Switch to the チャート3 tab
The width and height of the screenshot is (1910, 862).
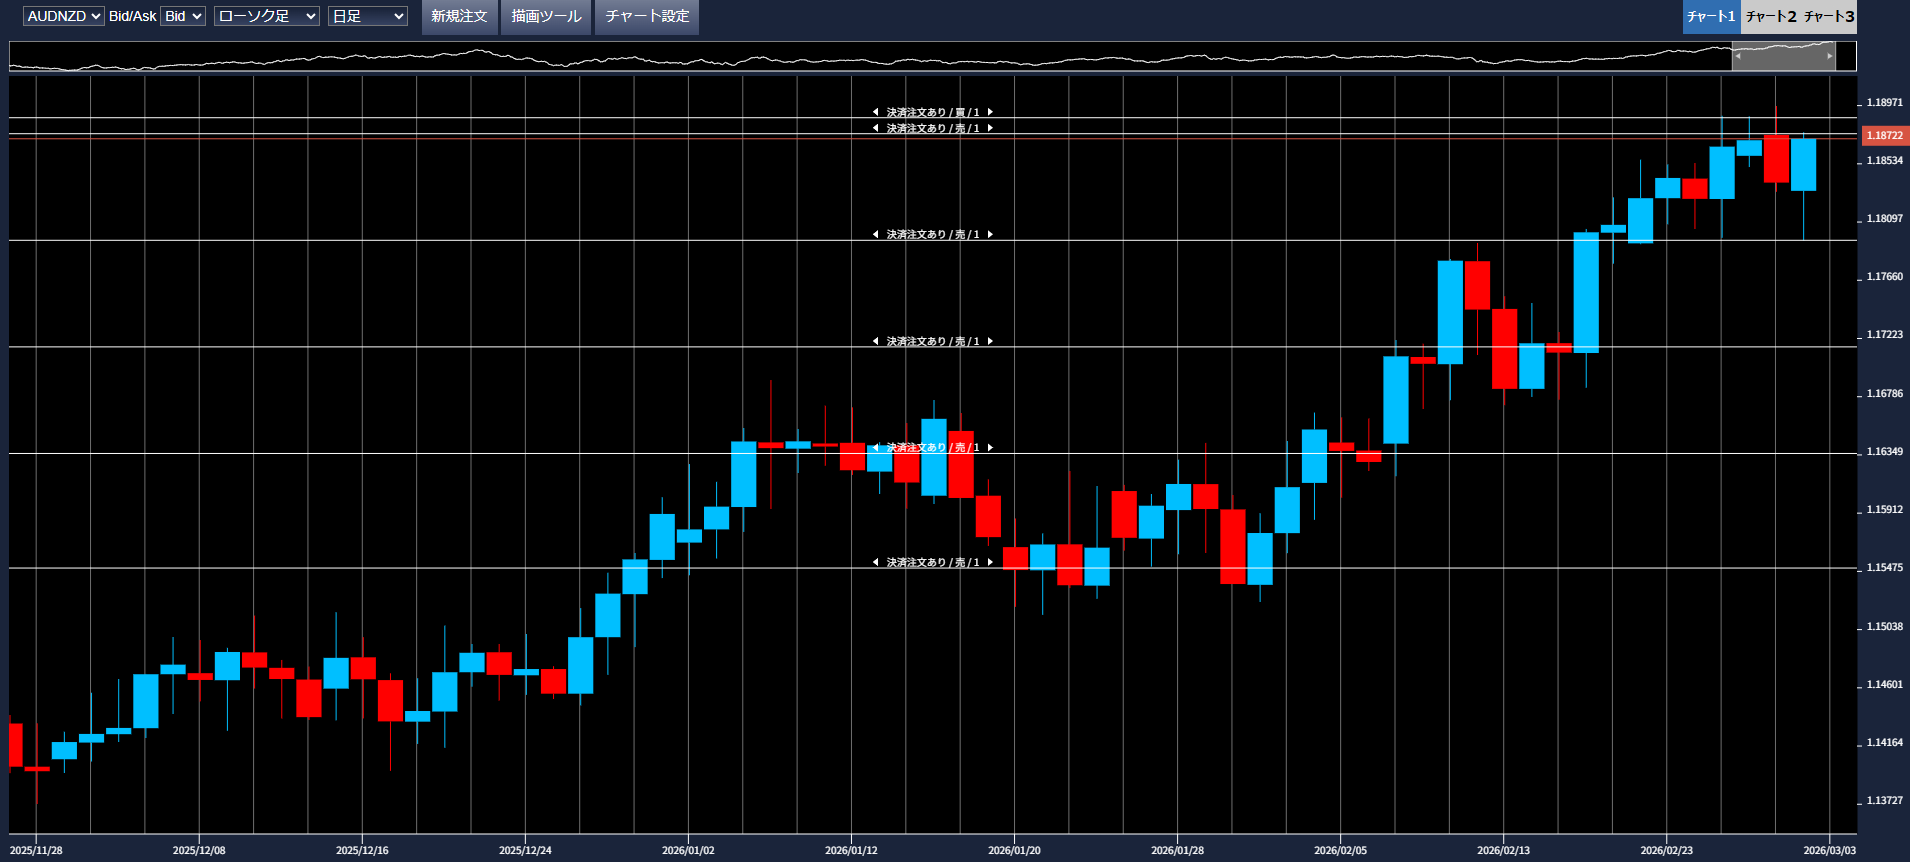[1829, 16]
